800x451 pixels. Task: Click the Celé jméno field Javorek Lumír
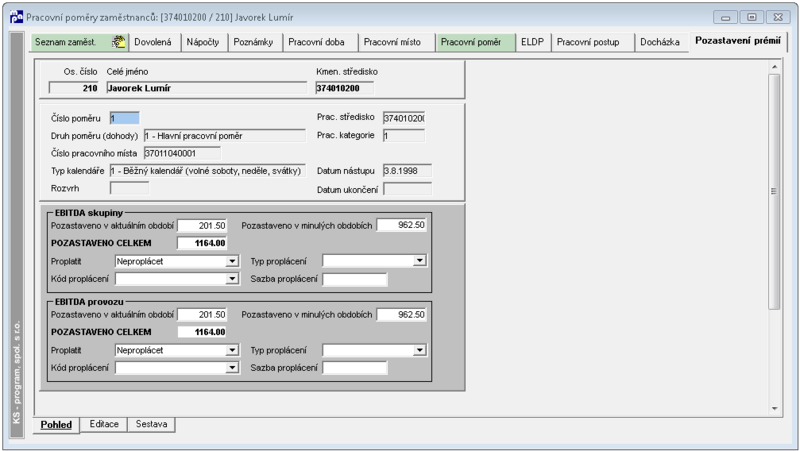(207, 88)
